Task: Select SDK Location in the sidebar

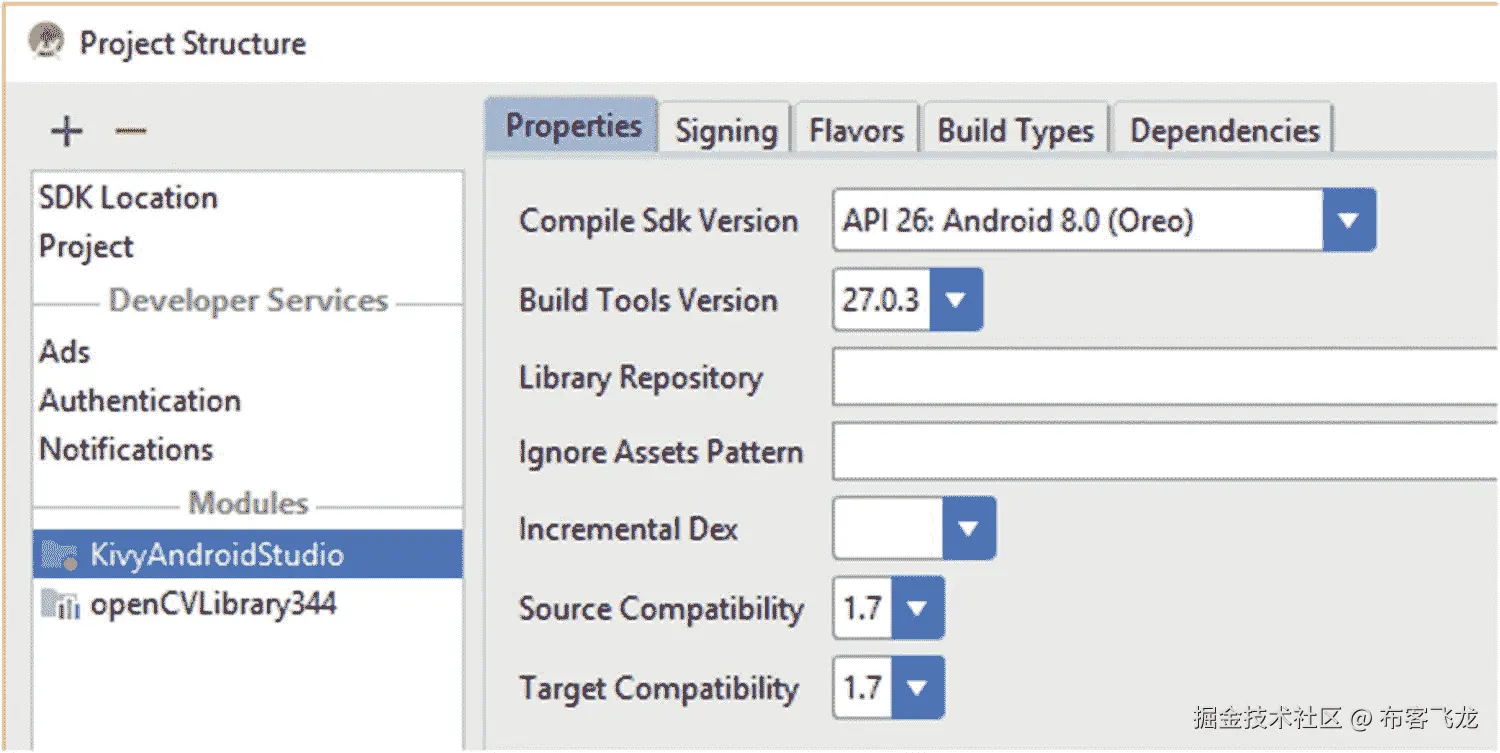Action: pos(128,198)
